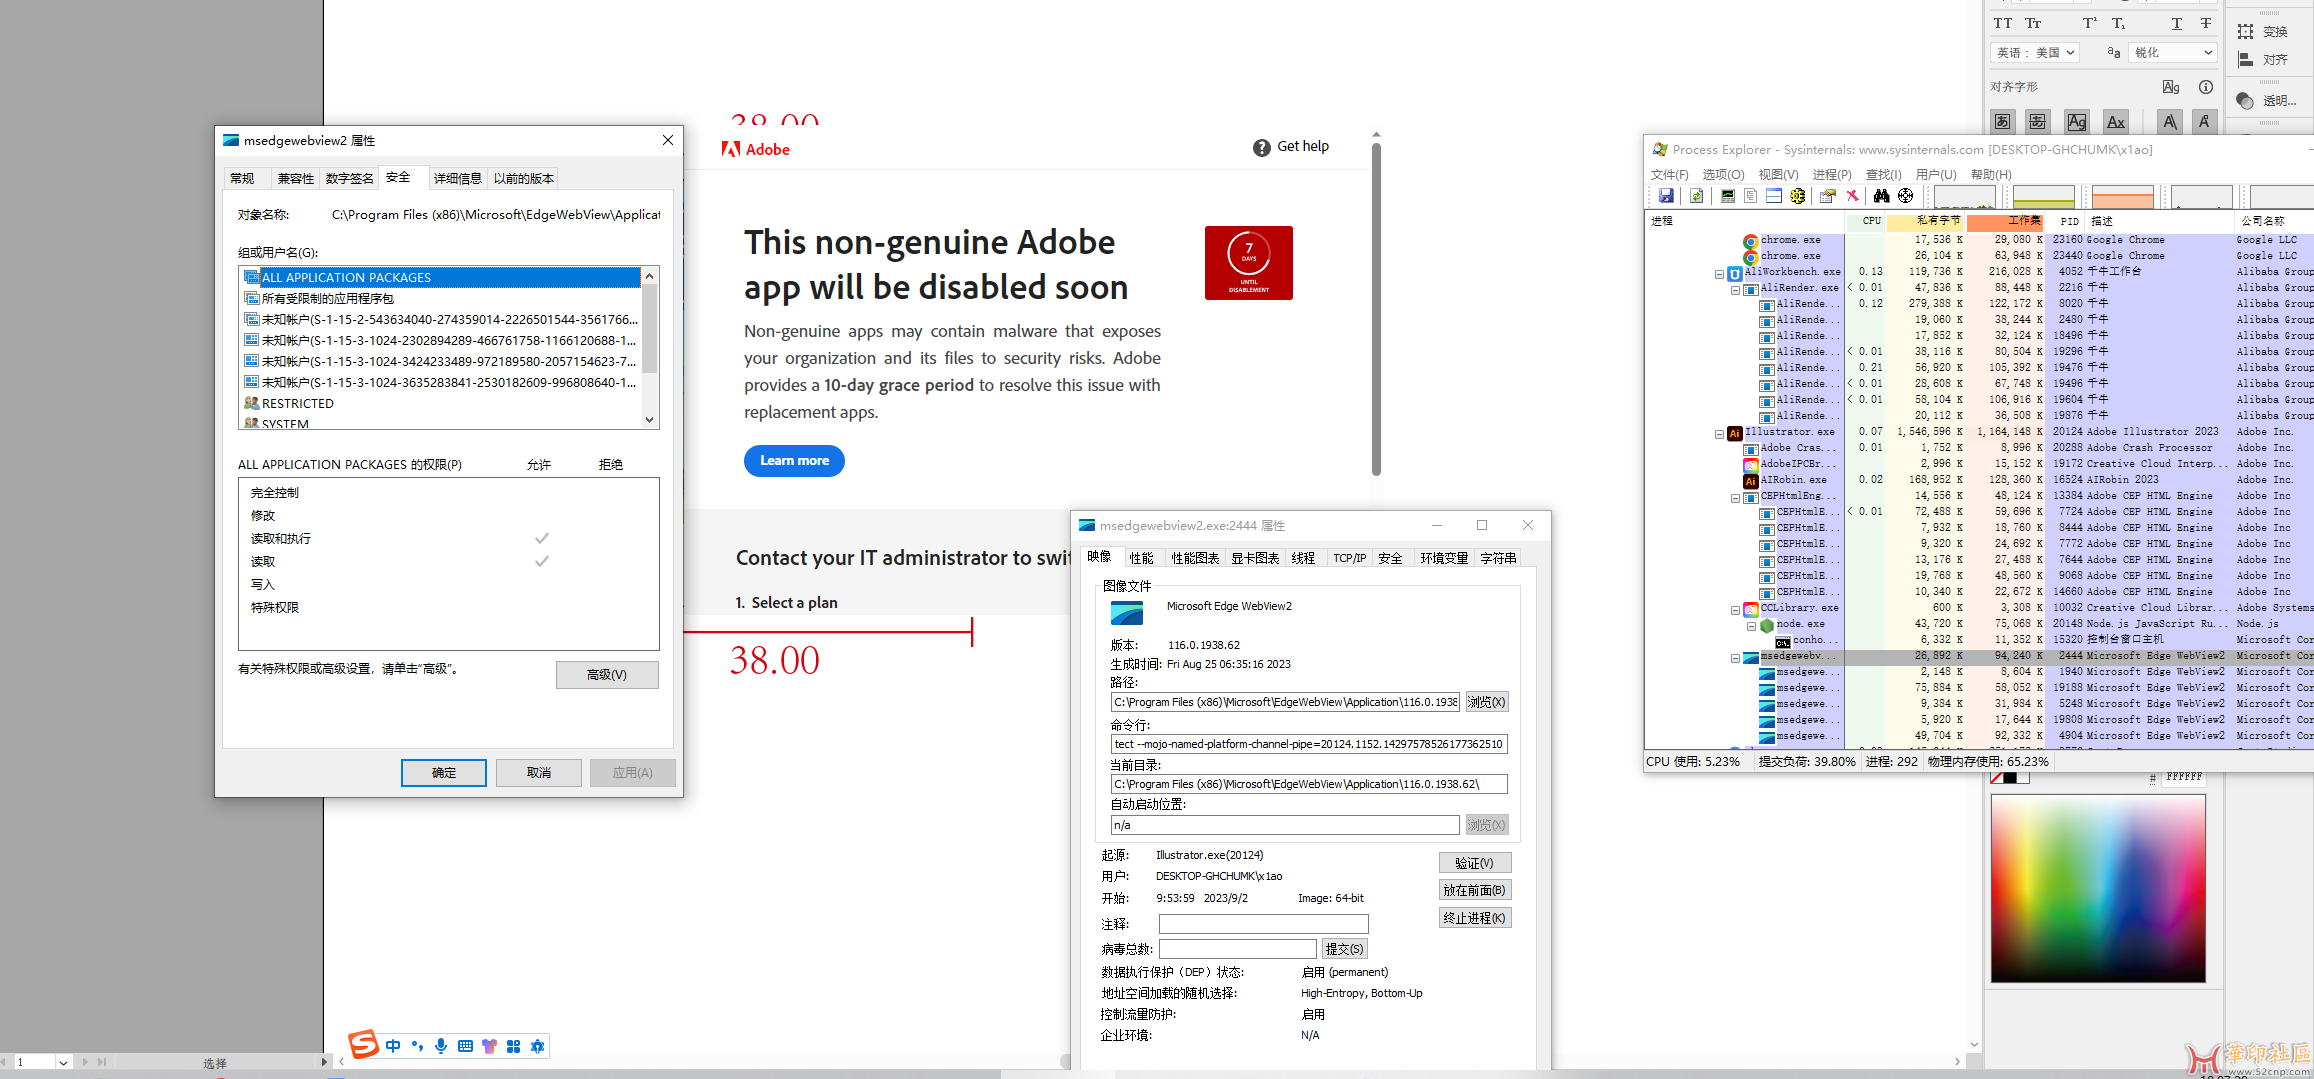Click the All Caps TT icon
Viewport: 2314px width, 1079px height.
[x=2002, y=23]
